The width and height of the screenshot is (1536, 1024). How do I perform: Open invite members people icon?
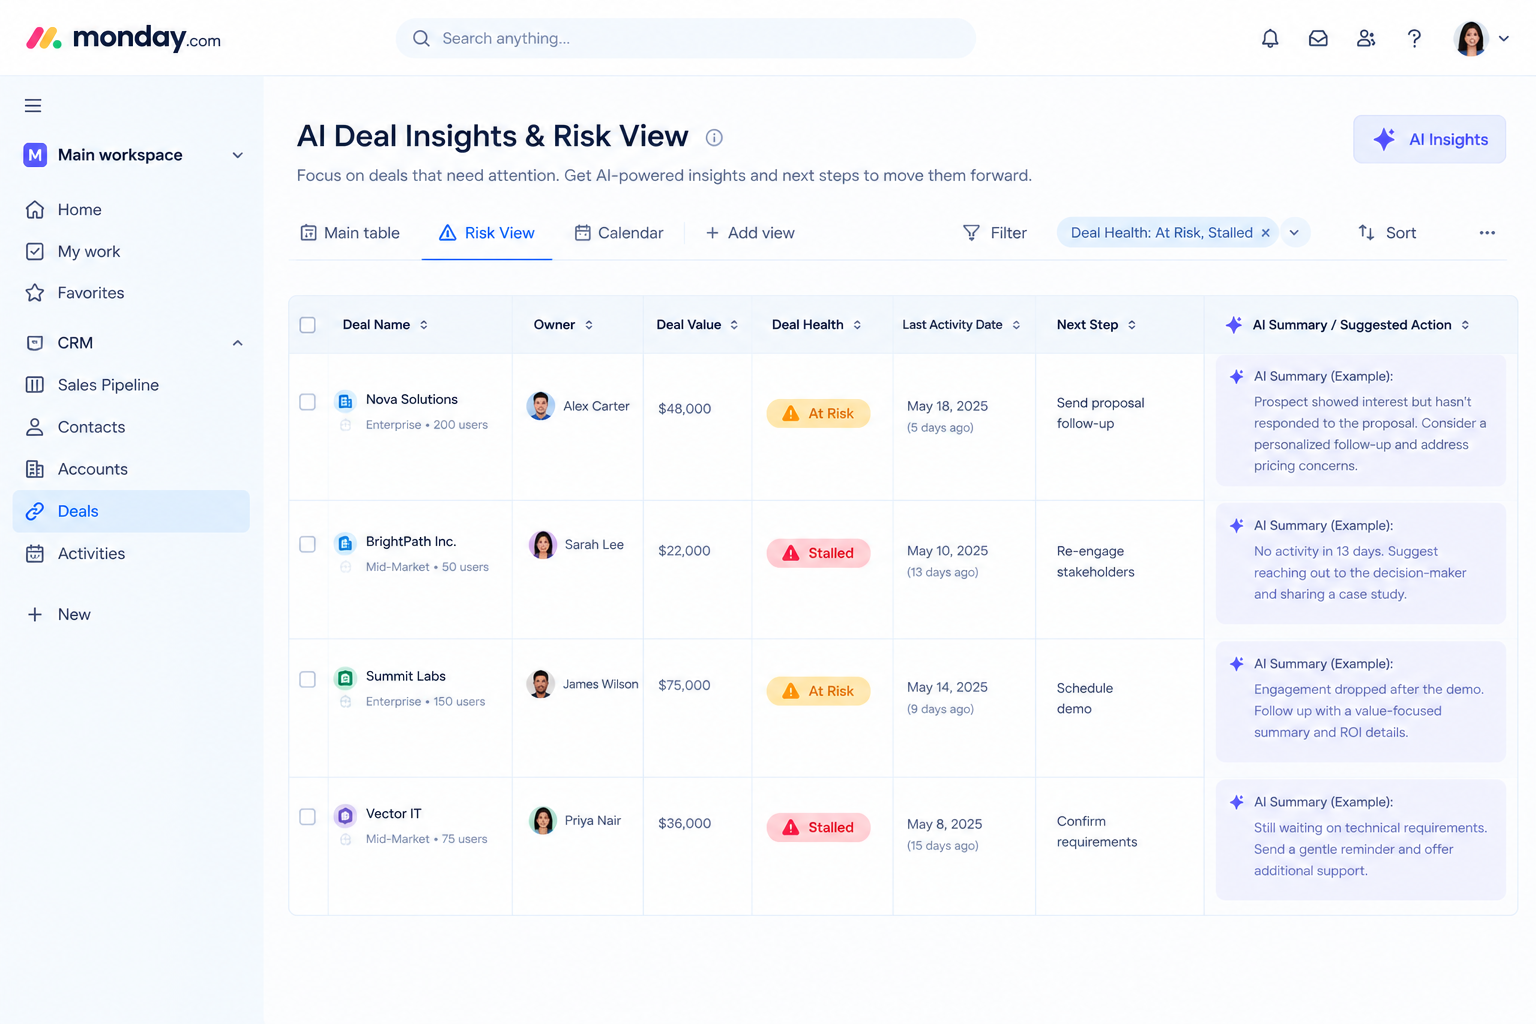pos(1366,39)
